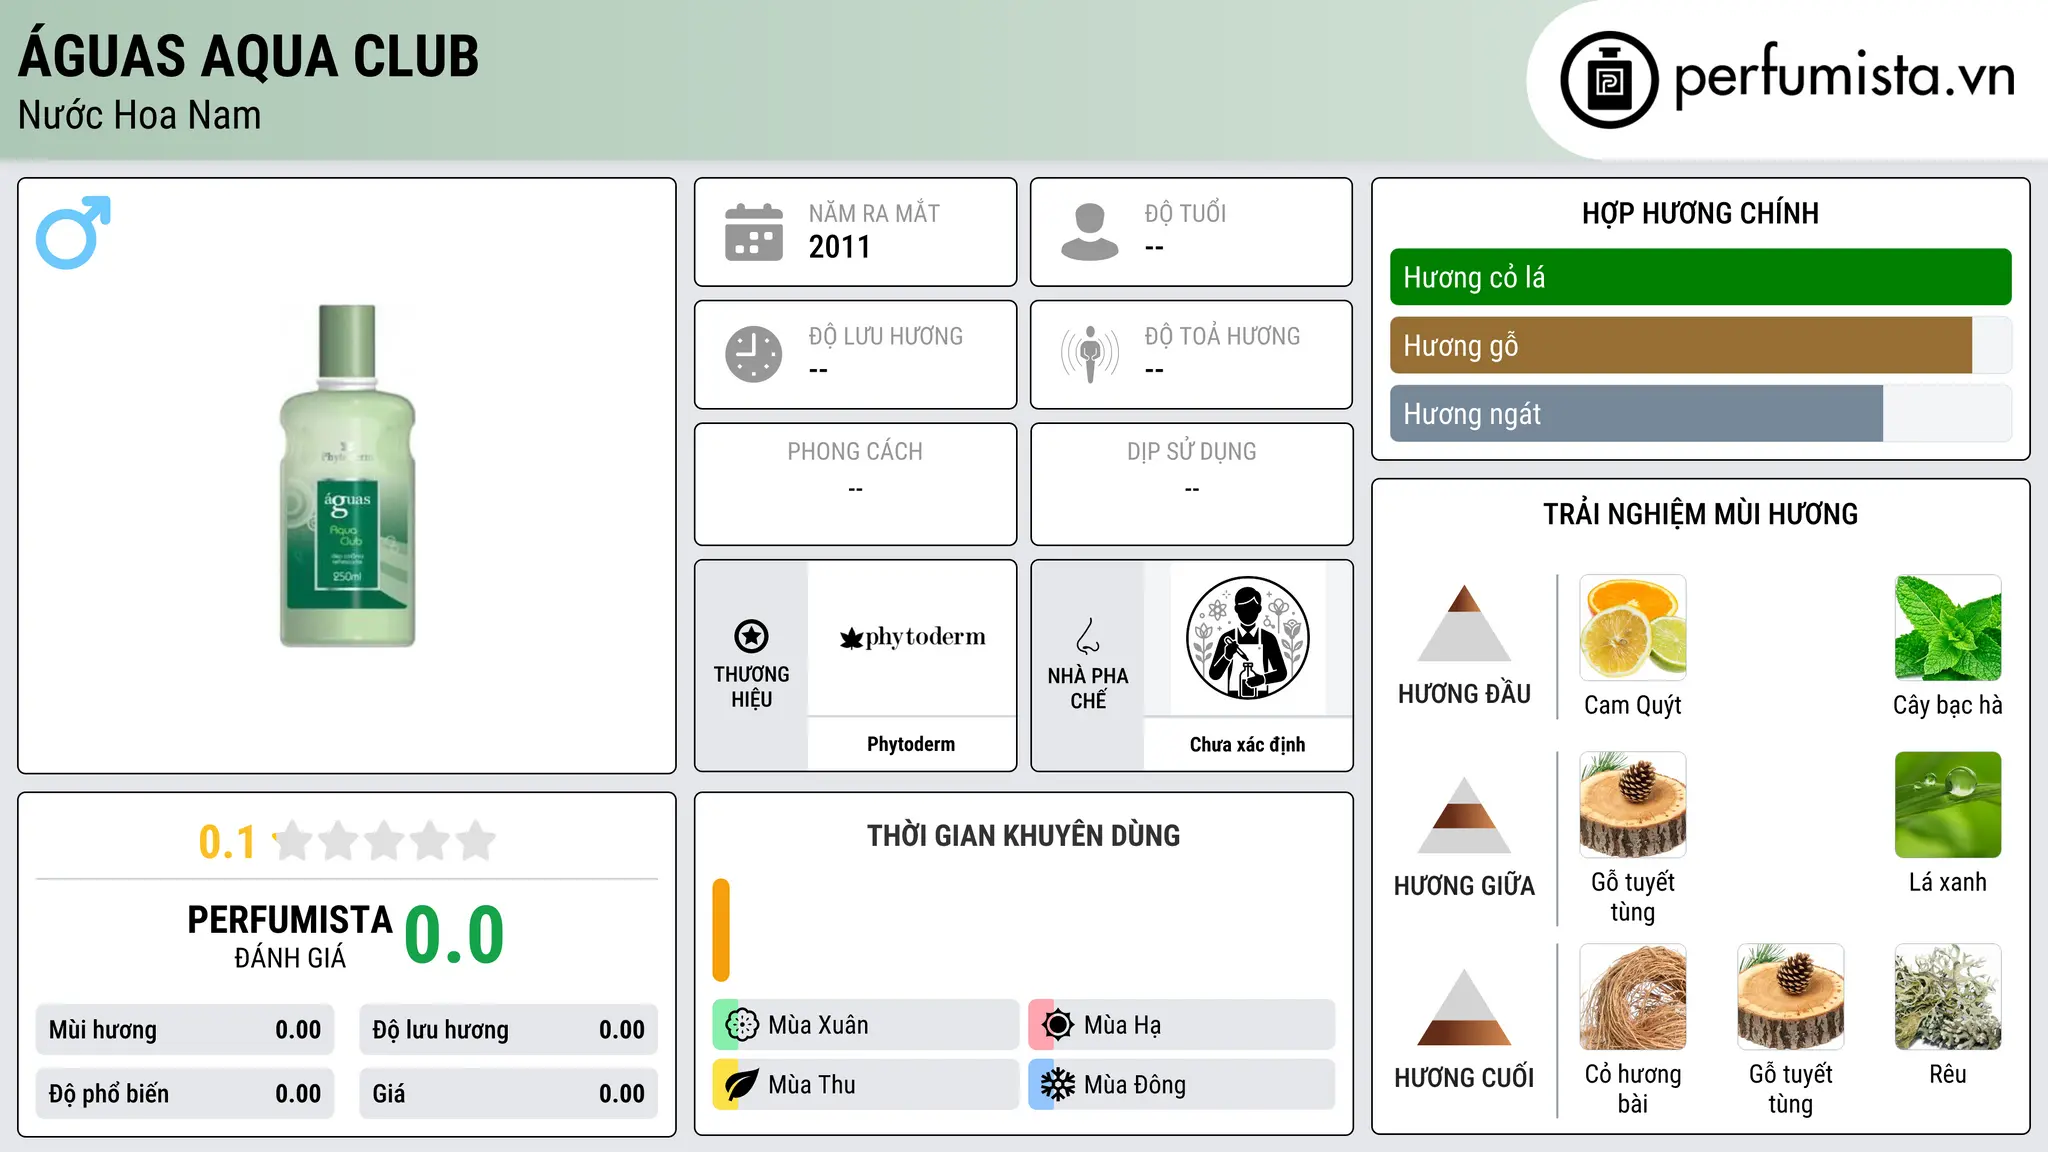
Task: Click the nose icon for Nhà pha chế
Action: 1087,636
